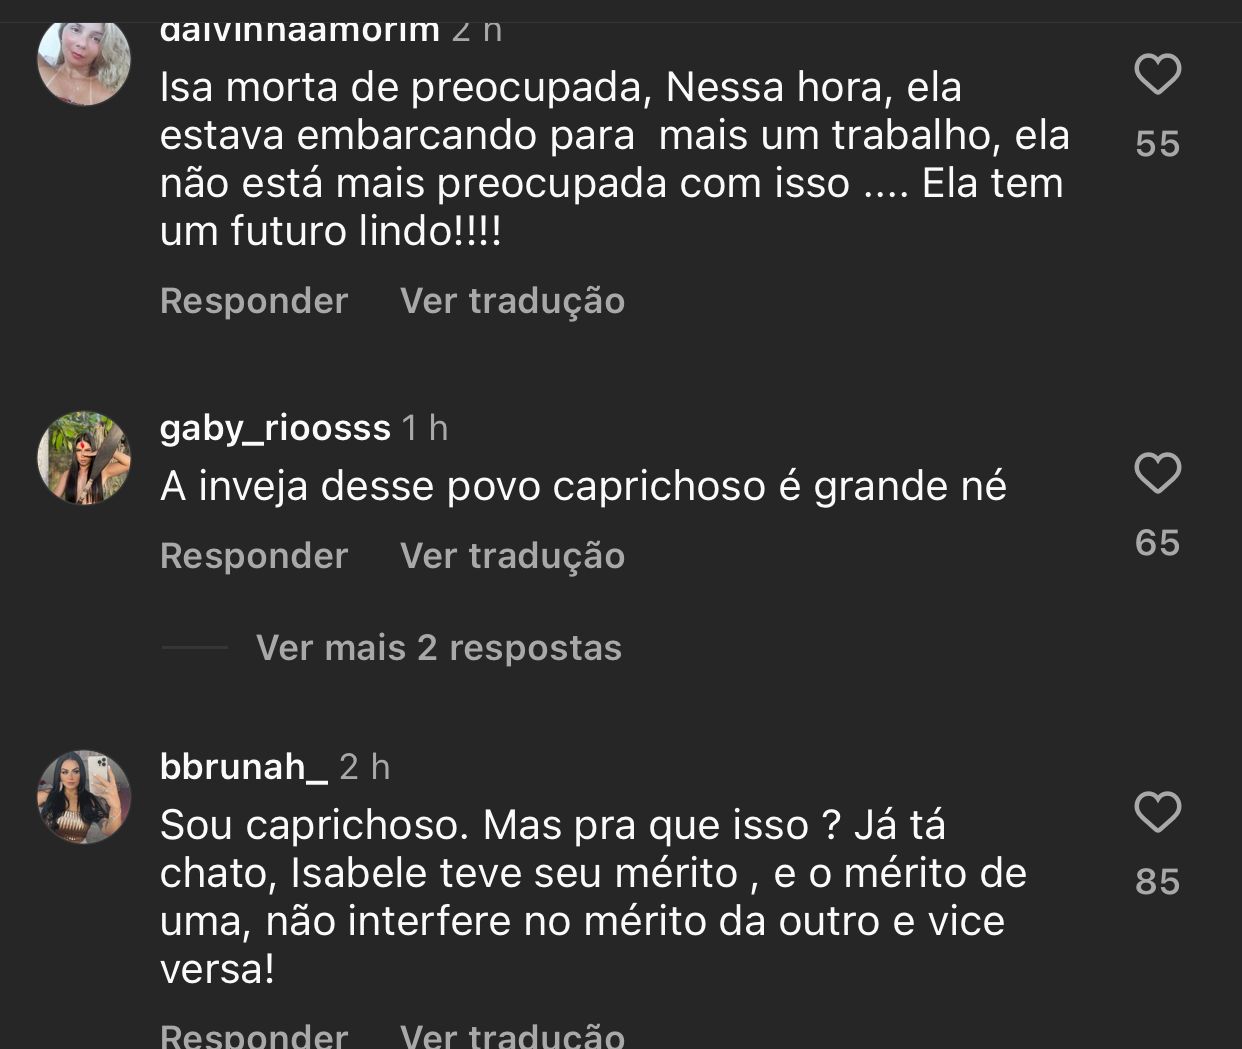
Task: Tap the heart icon on gaby_rioosss's comment
Action: (x=1159, y=472)
